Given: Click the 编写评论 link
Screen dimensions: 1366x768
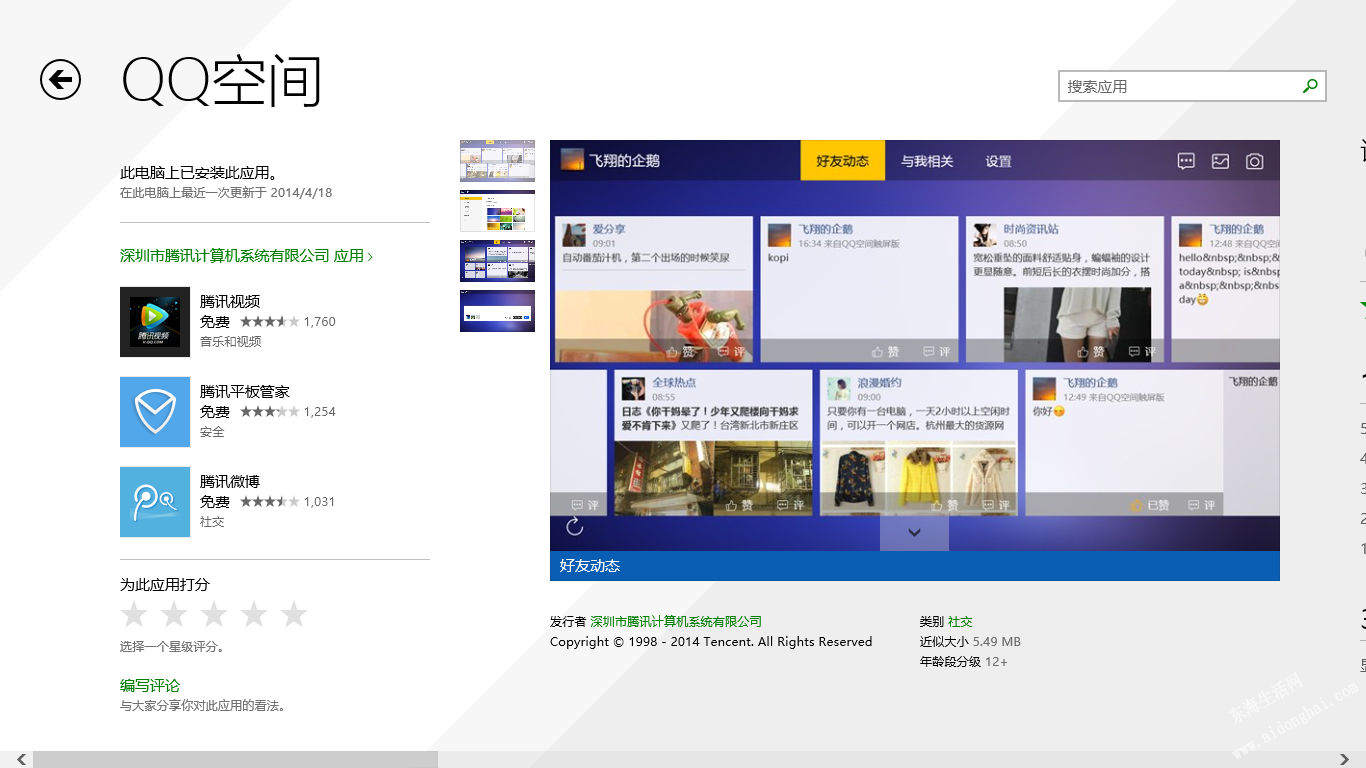Looking at the screenshot, I should [x=150, y=685].
